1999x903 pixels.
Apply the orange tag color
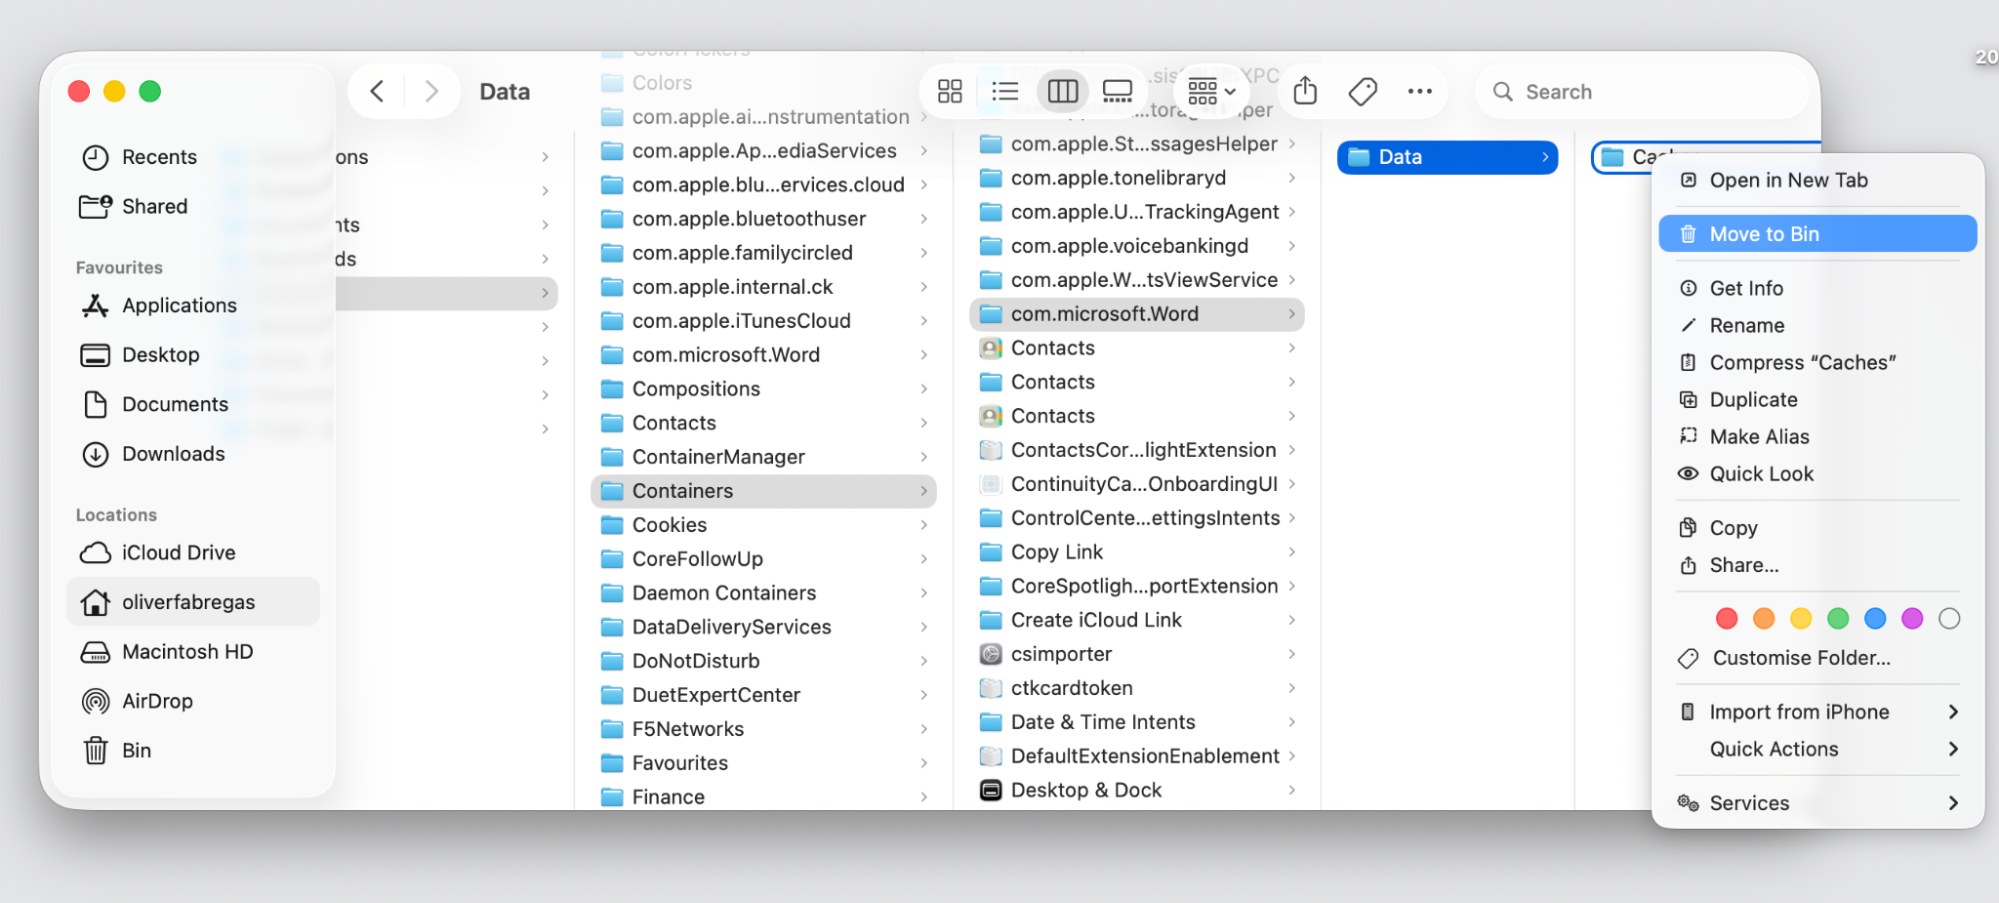(x=1763, y=619)
